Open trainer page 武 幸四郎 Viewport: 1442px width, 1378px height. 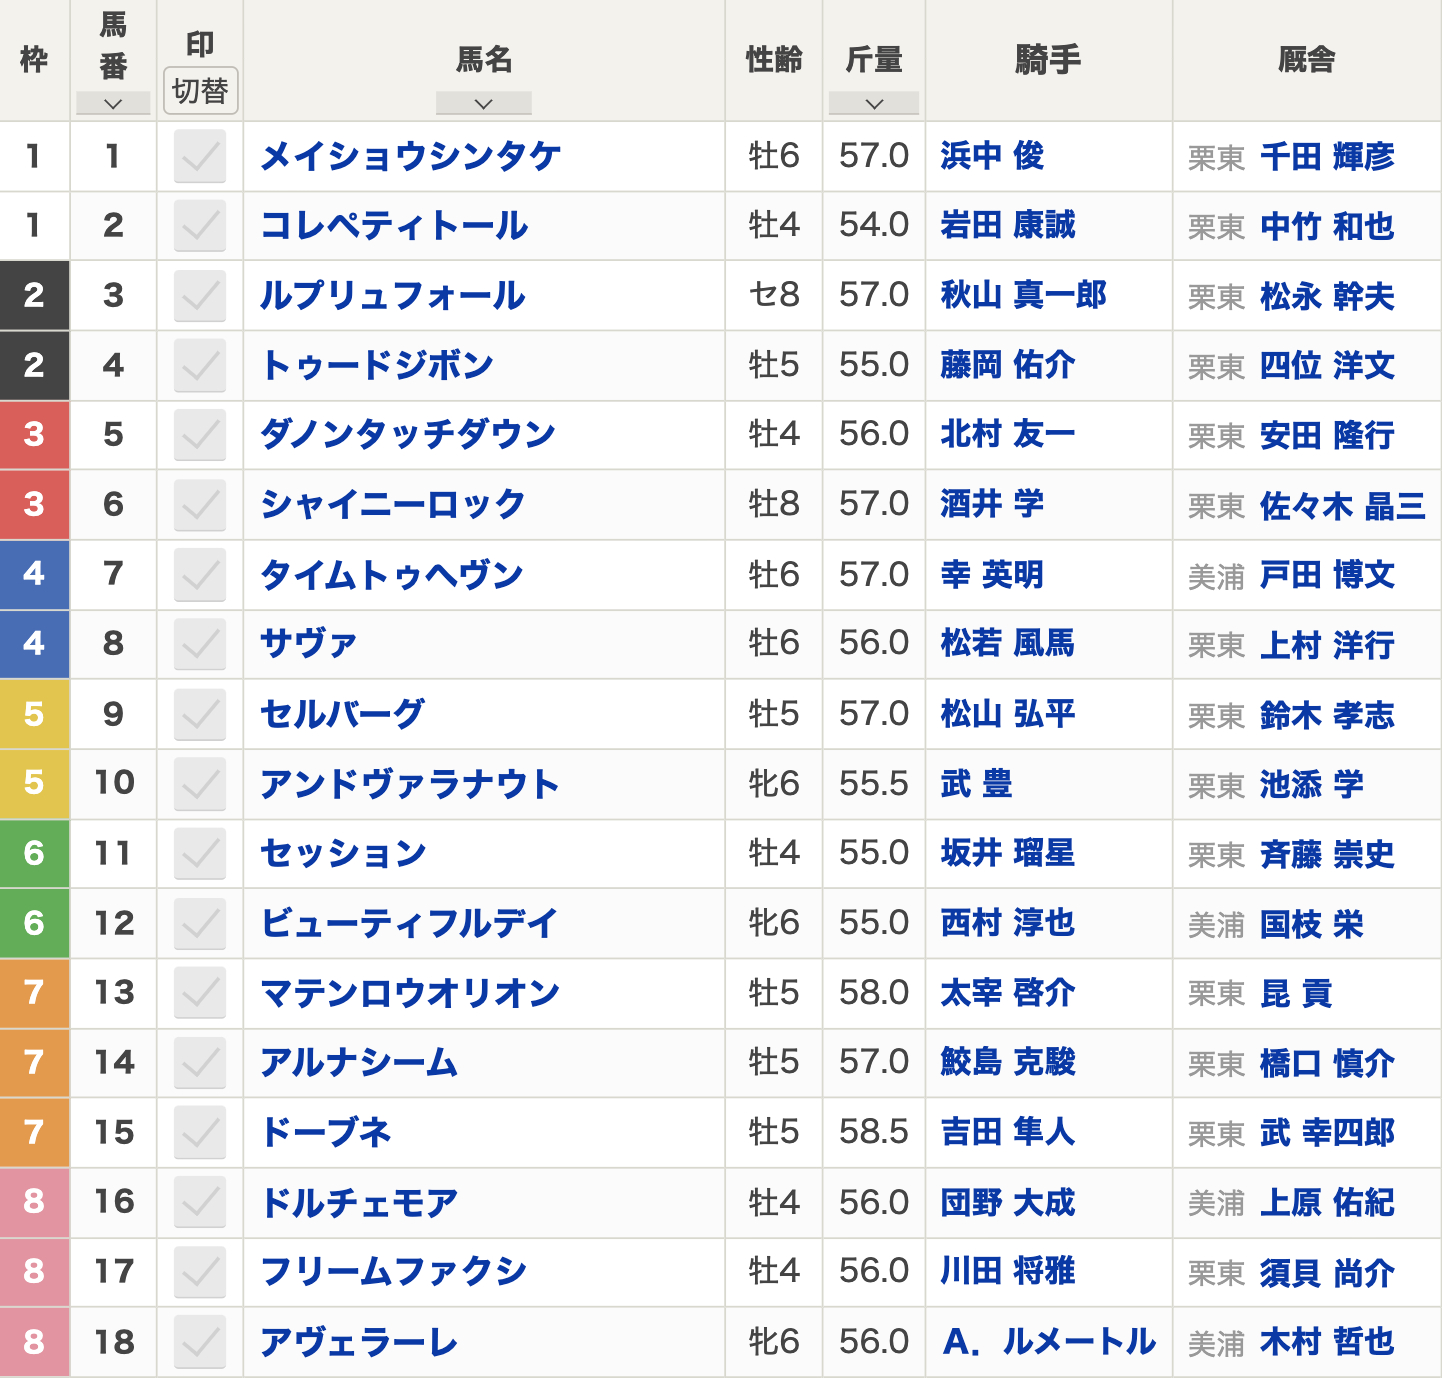coord(1327,1133)
